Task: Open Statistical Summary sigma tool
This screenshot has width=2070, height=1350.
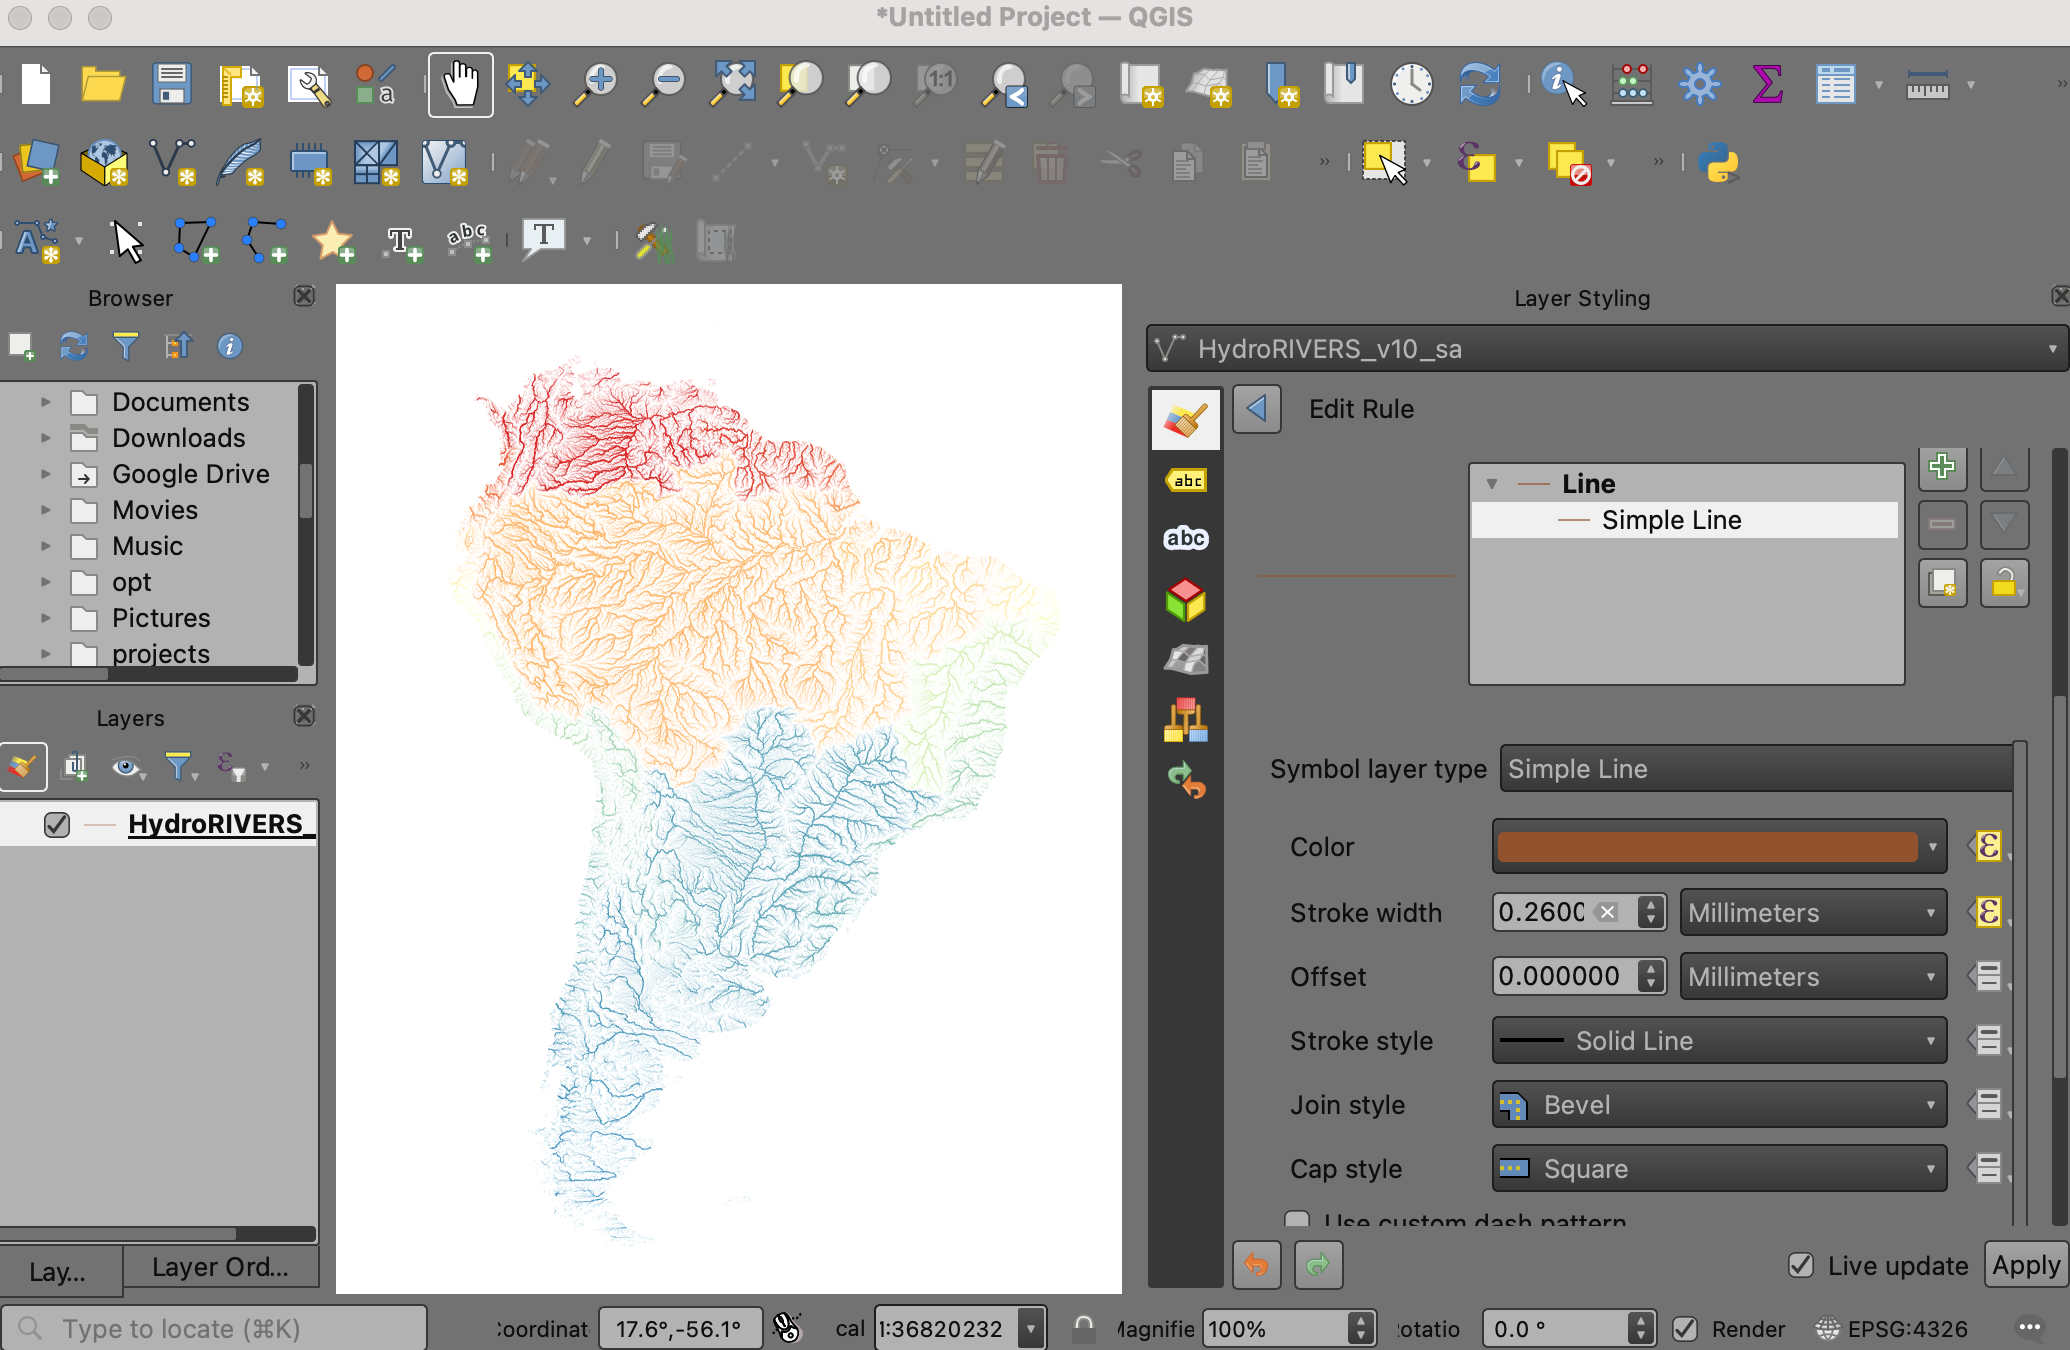Action: pyautogui.click(x=1767, y=84)
